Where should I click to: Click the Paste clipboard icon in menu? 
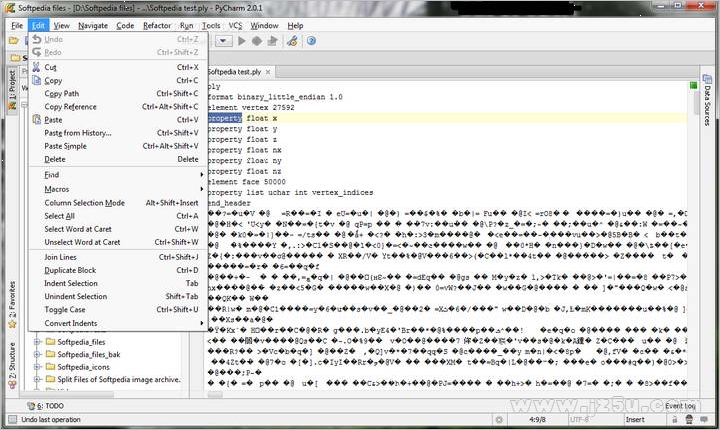coord(36,119)
